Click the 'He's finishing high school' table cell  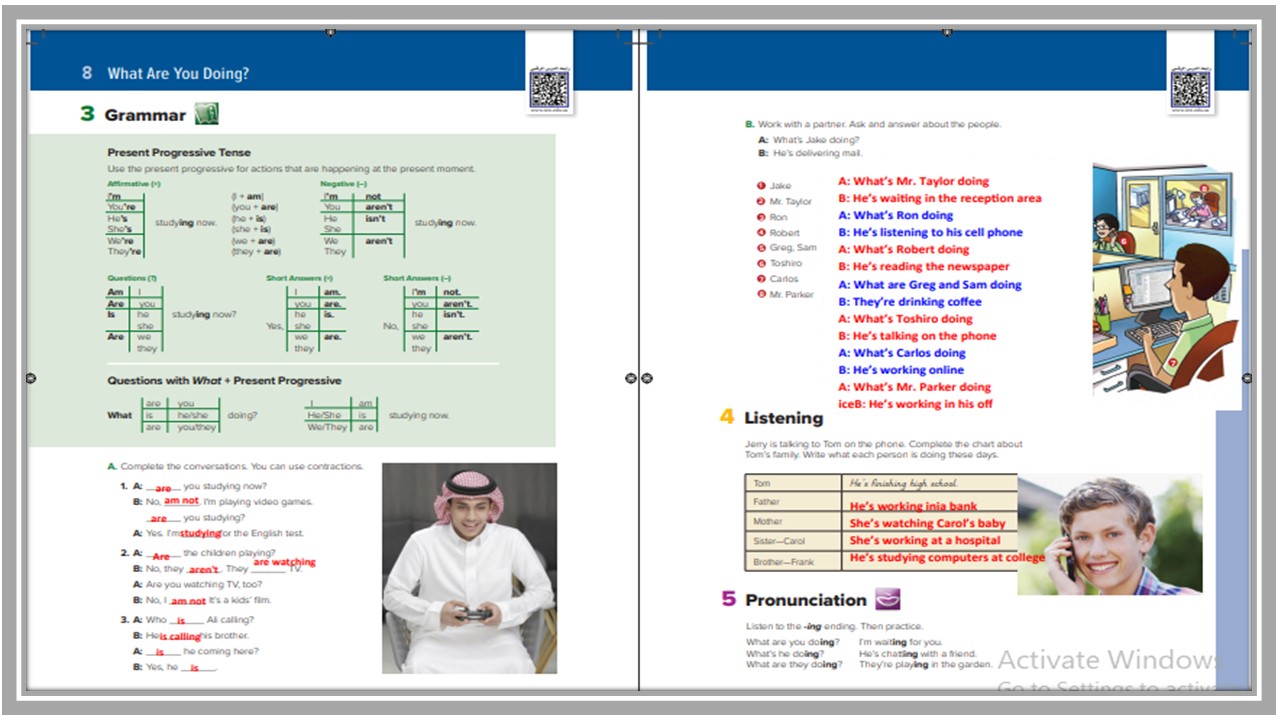point(928,483)
